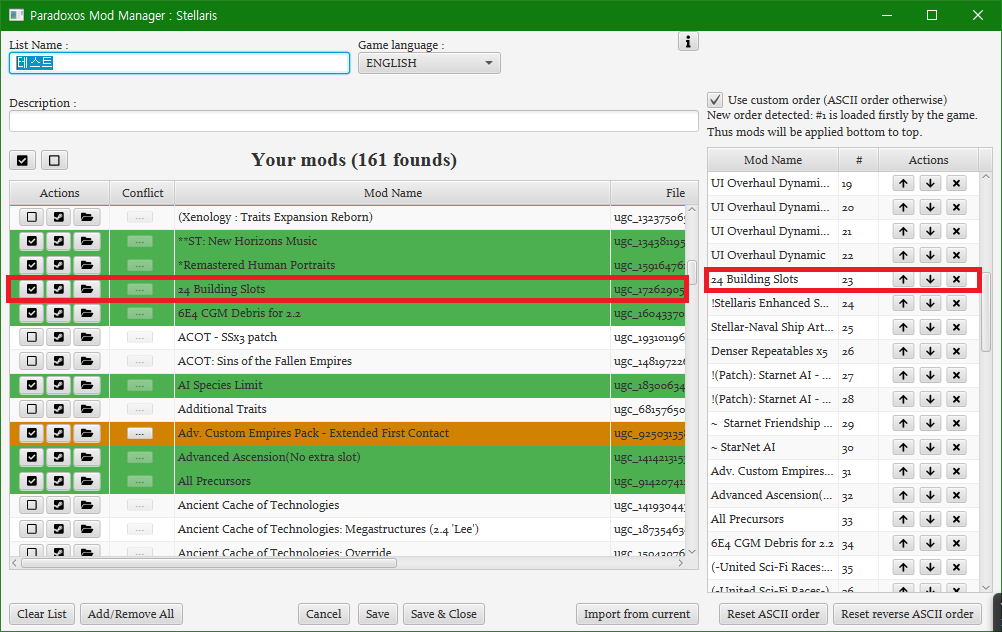Click the Save & Close button
Image resolution: width=1002 pixels, height=632 pixels.
point(443,614)
